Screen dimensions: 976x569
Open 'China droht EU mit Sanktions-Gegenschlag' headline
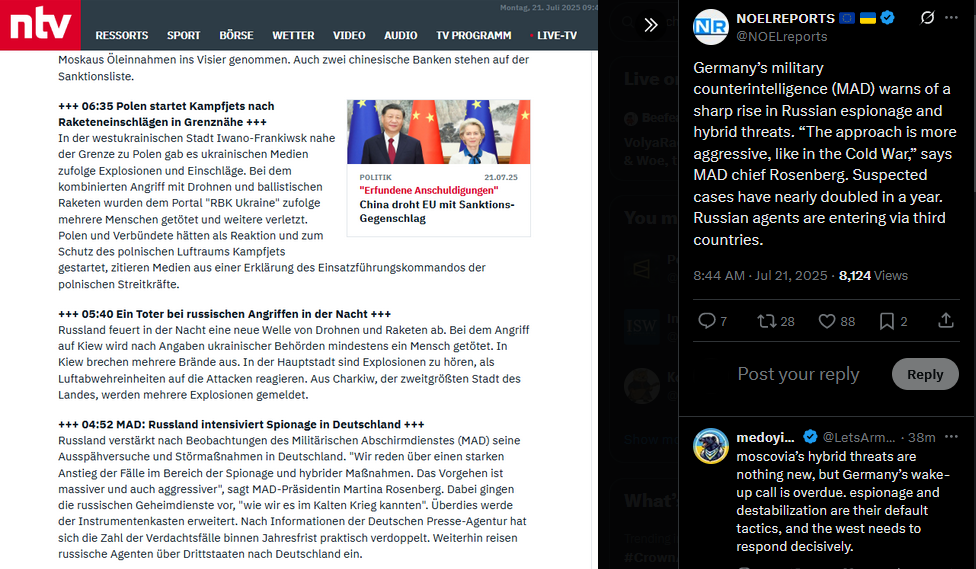pyautogui.click(x=437, y=212)
